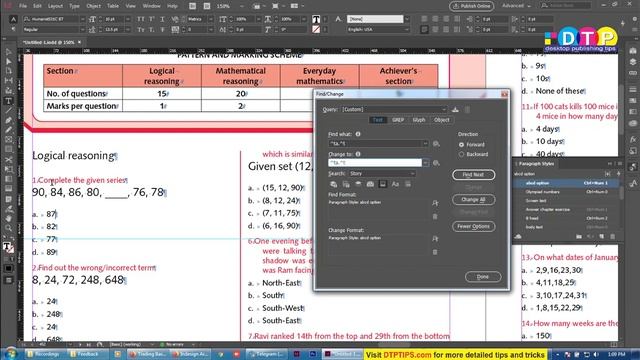Toggle Include Locked Layers search option
This screenshot has width=640, height=360.
click(x=333, y=184)
